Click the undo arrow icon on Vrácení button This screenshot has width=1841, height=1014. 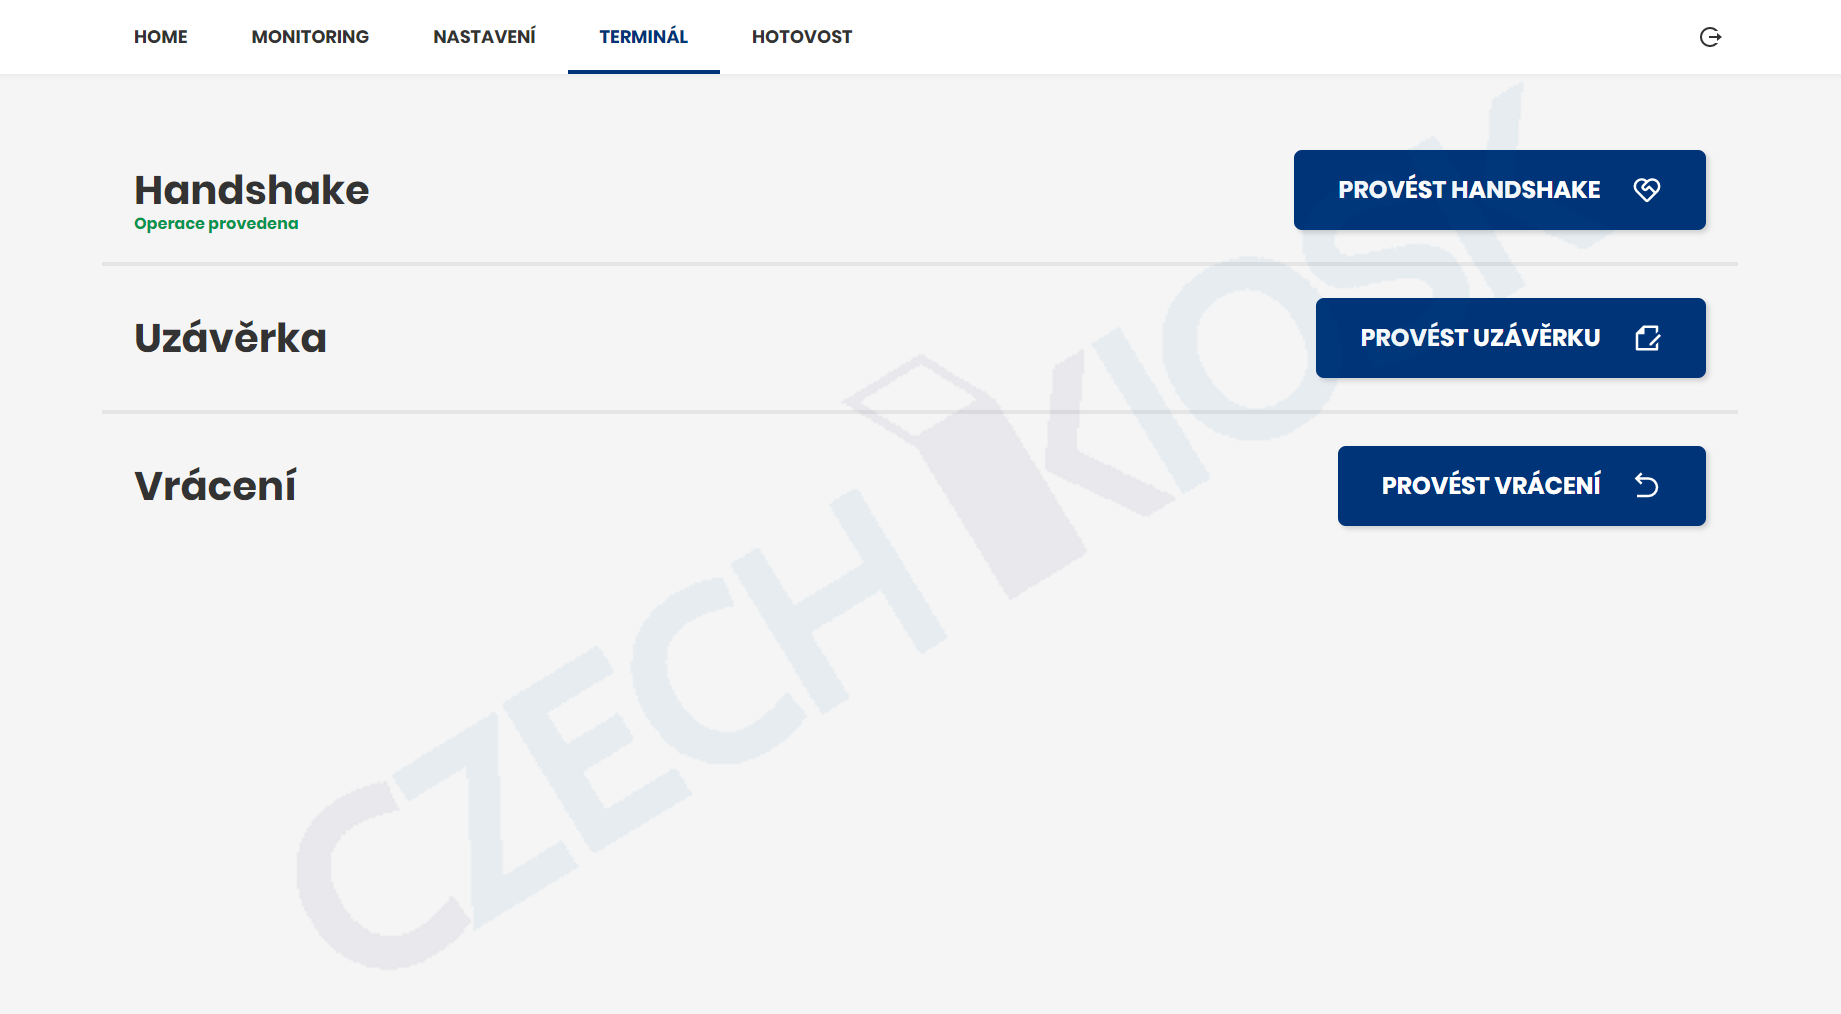[1646, 486]
